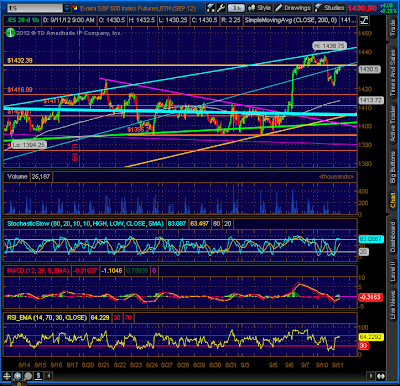
Task: Open the Drawings menu
Action: [293, 8]
